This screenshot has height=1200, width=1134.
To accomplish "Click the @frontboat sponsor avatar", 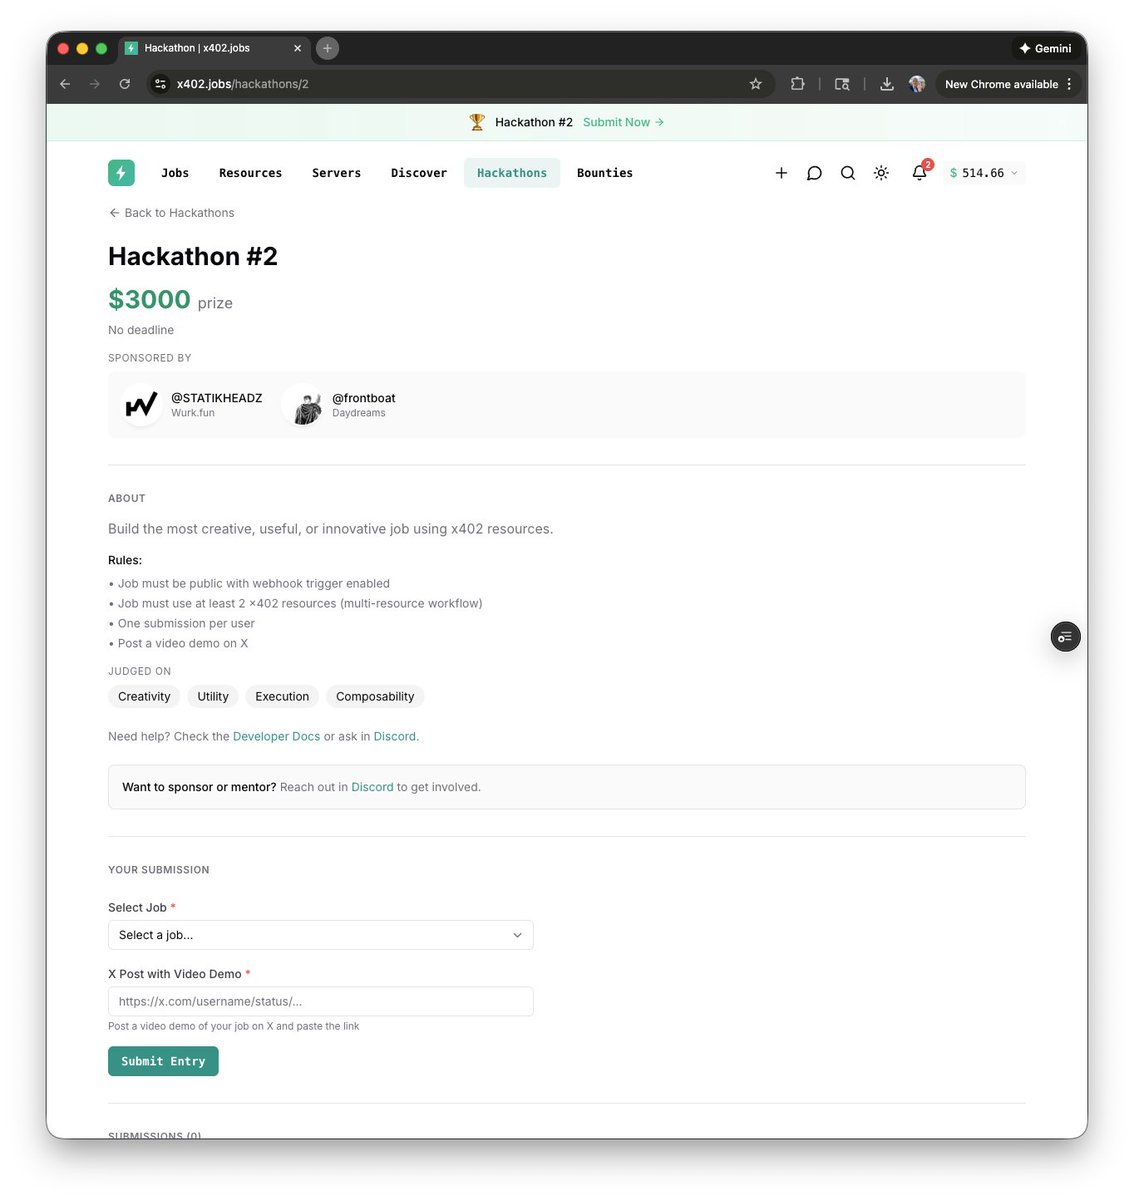I will [303, 405].
